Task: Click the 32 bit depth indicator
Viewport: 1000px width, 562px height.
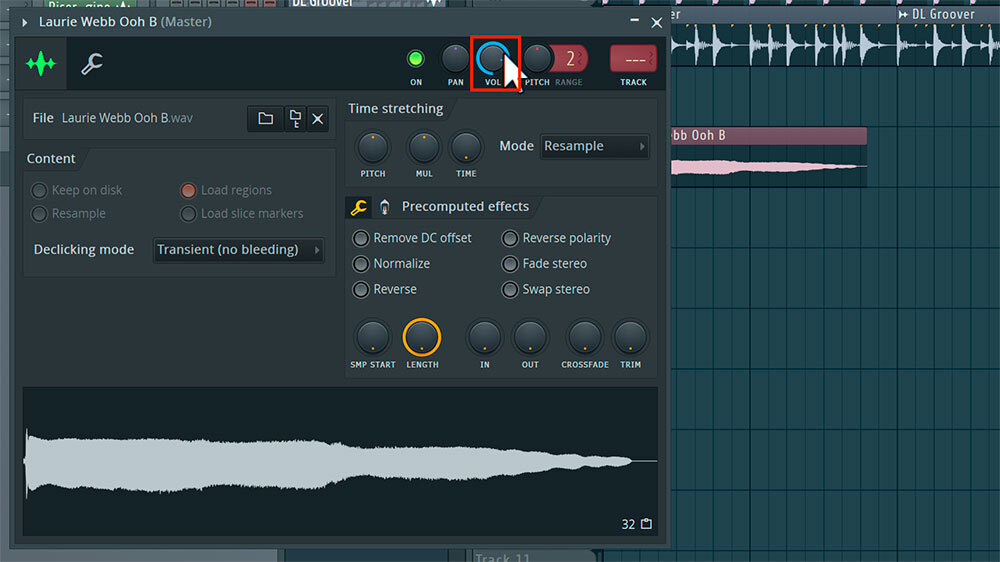Action: pos(628,524)
